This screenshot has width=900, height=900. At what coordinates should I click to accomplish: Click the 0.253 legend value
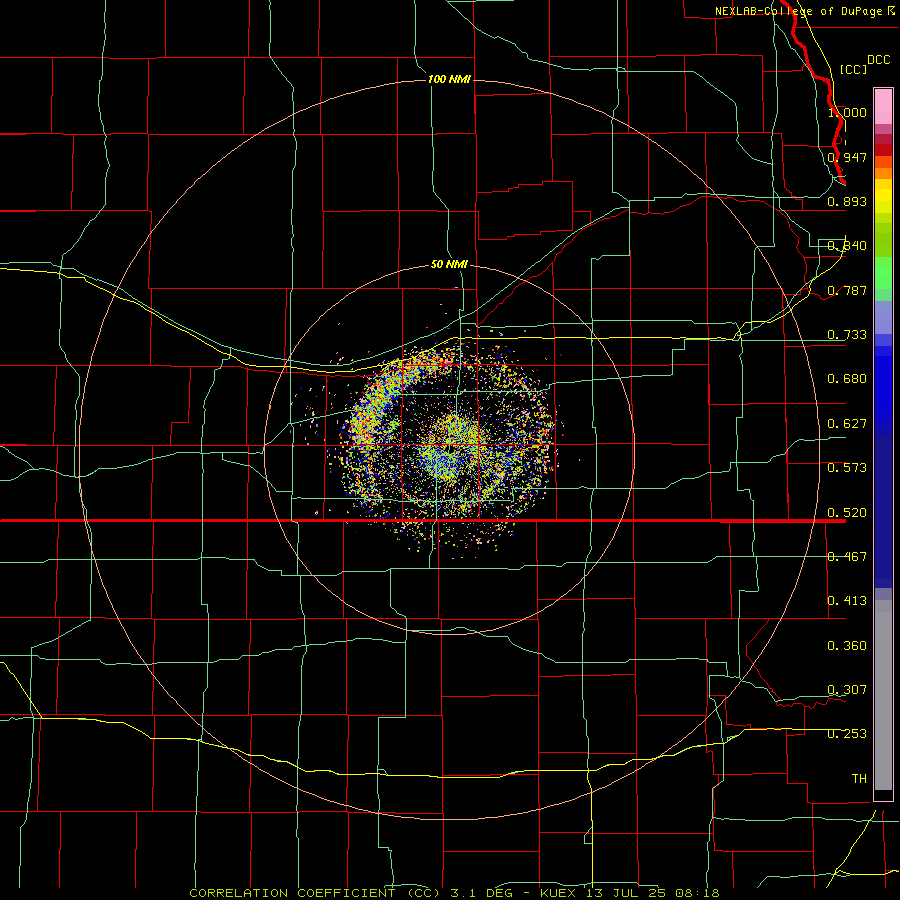point(847,734)
